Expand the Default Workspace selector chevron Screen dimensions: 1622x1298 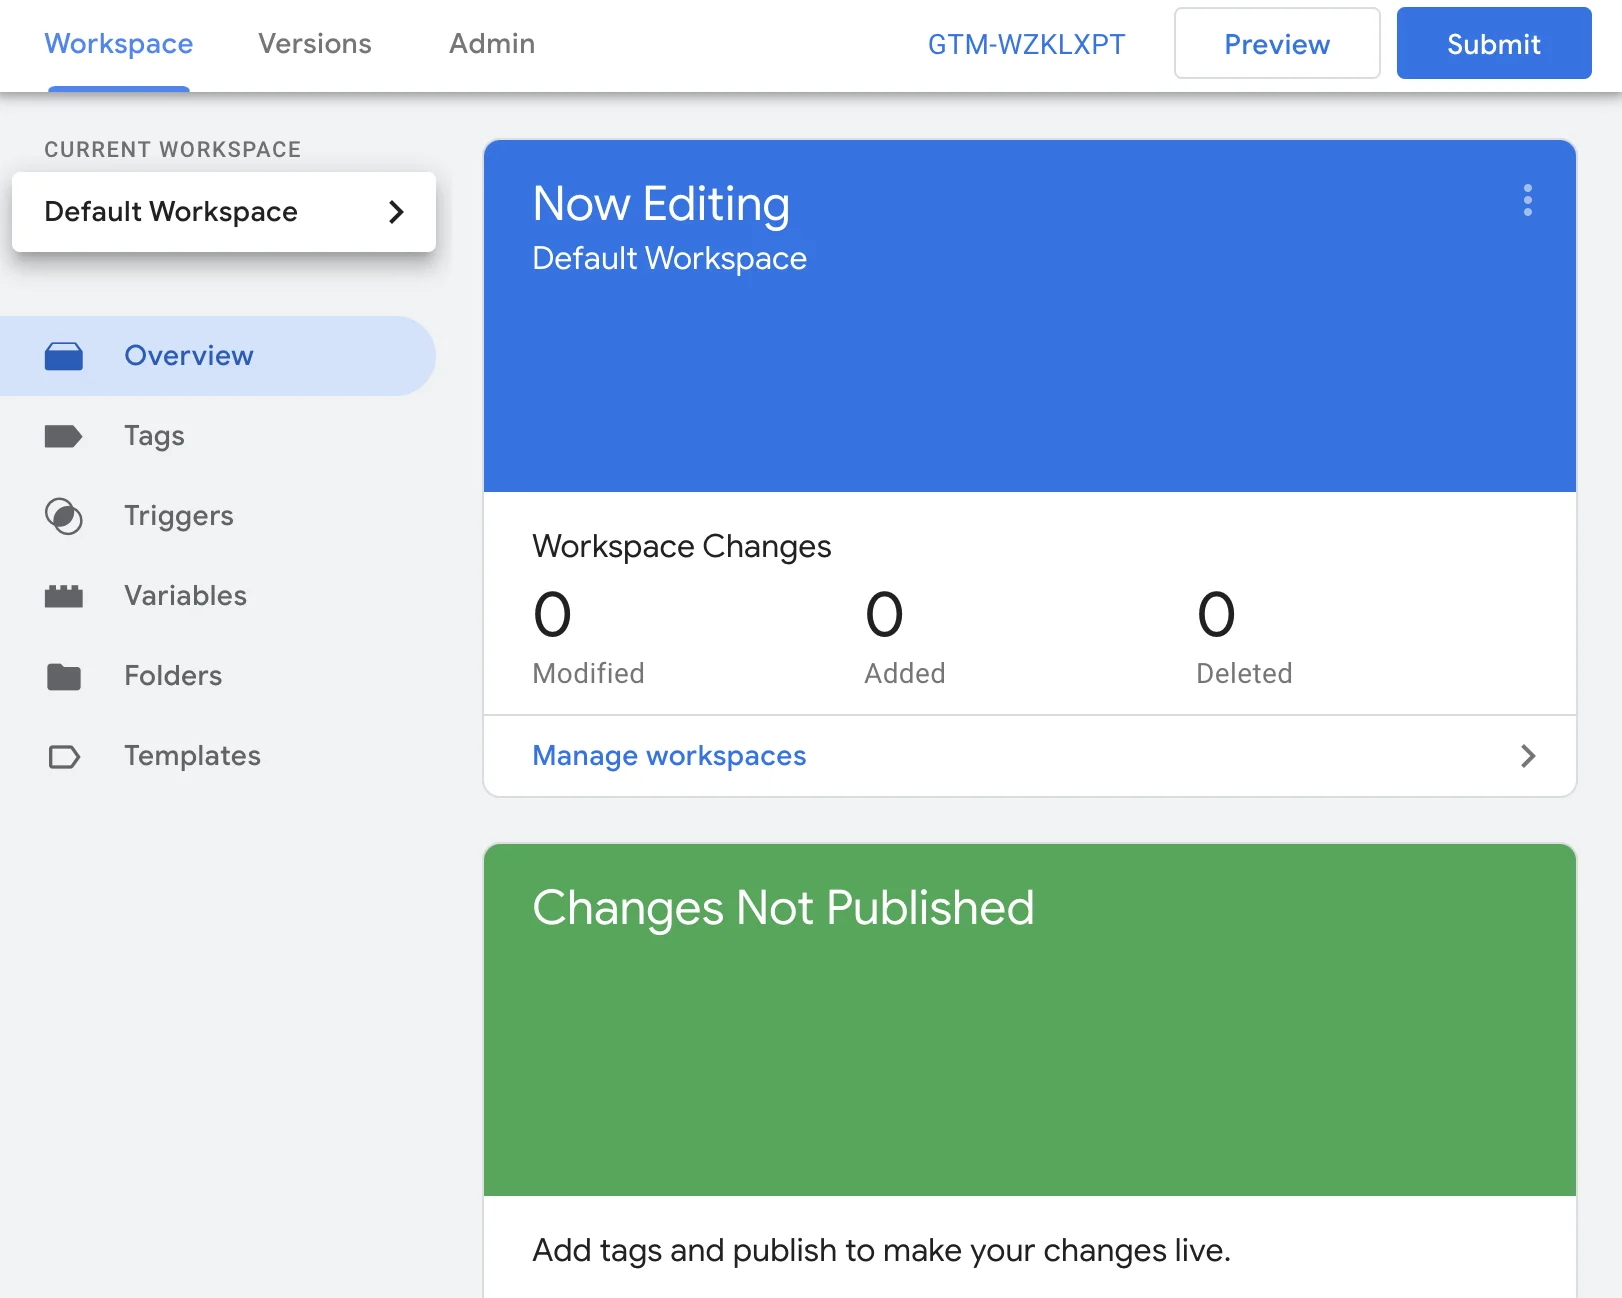(x=396, y=212)
